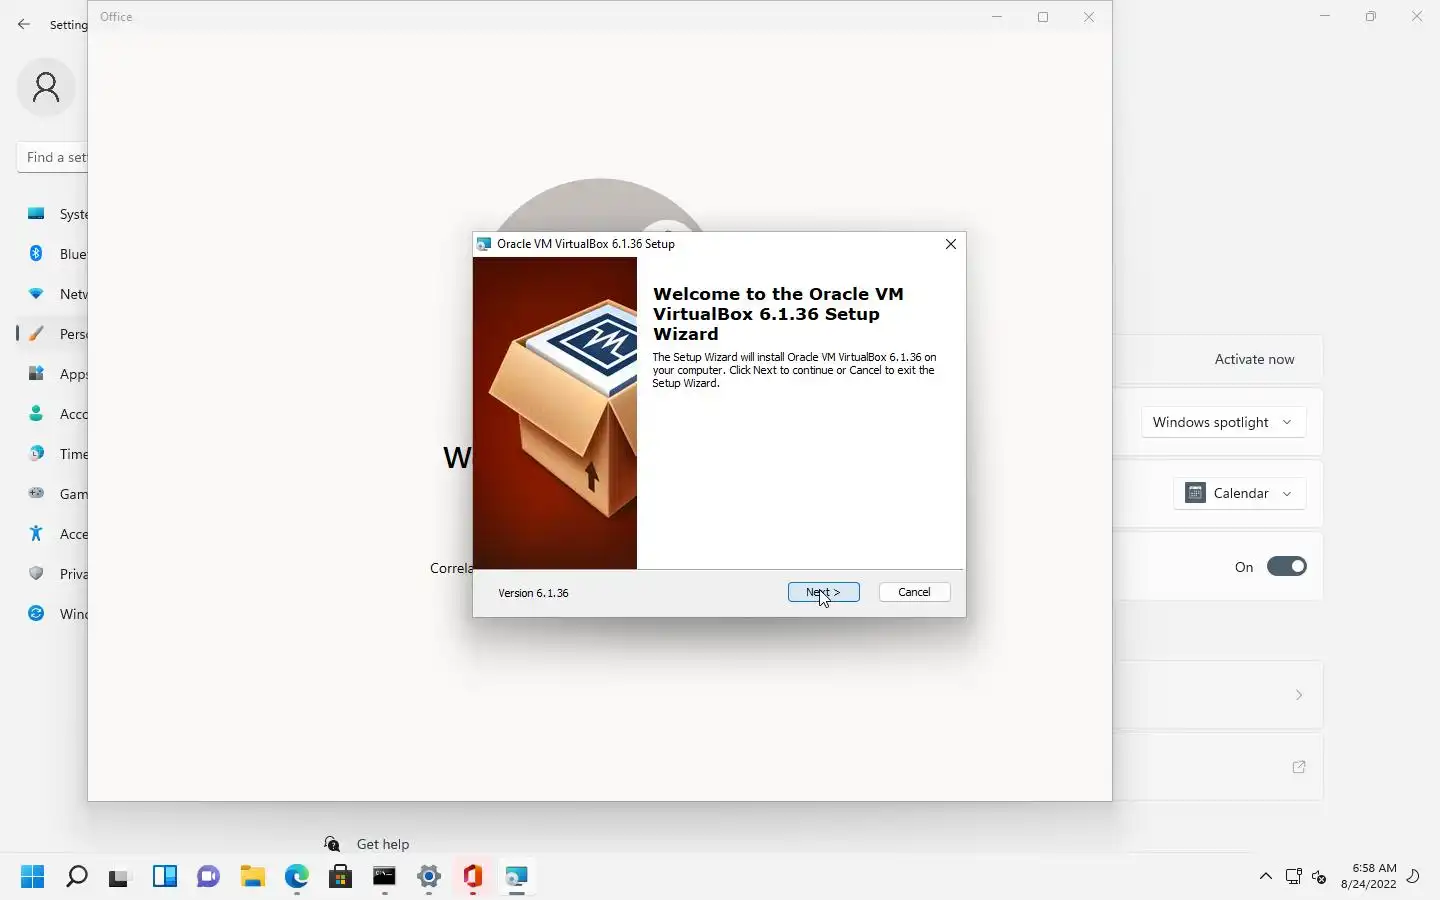
Task: Open volume control from system tray
Action: 1319,877
